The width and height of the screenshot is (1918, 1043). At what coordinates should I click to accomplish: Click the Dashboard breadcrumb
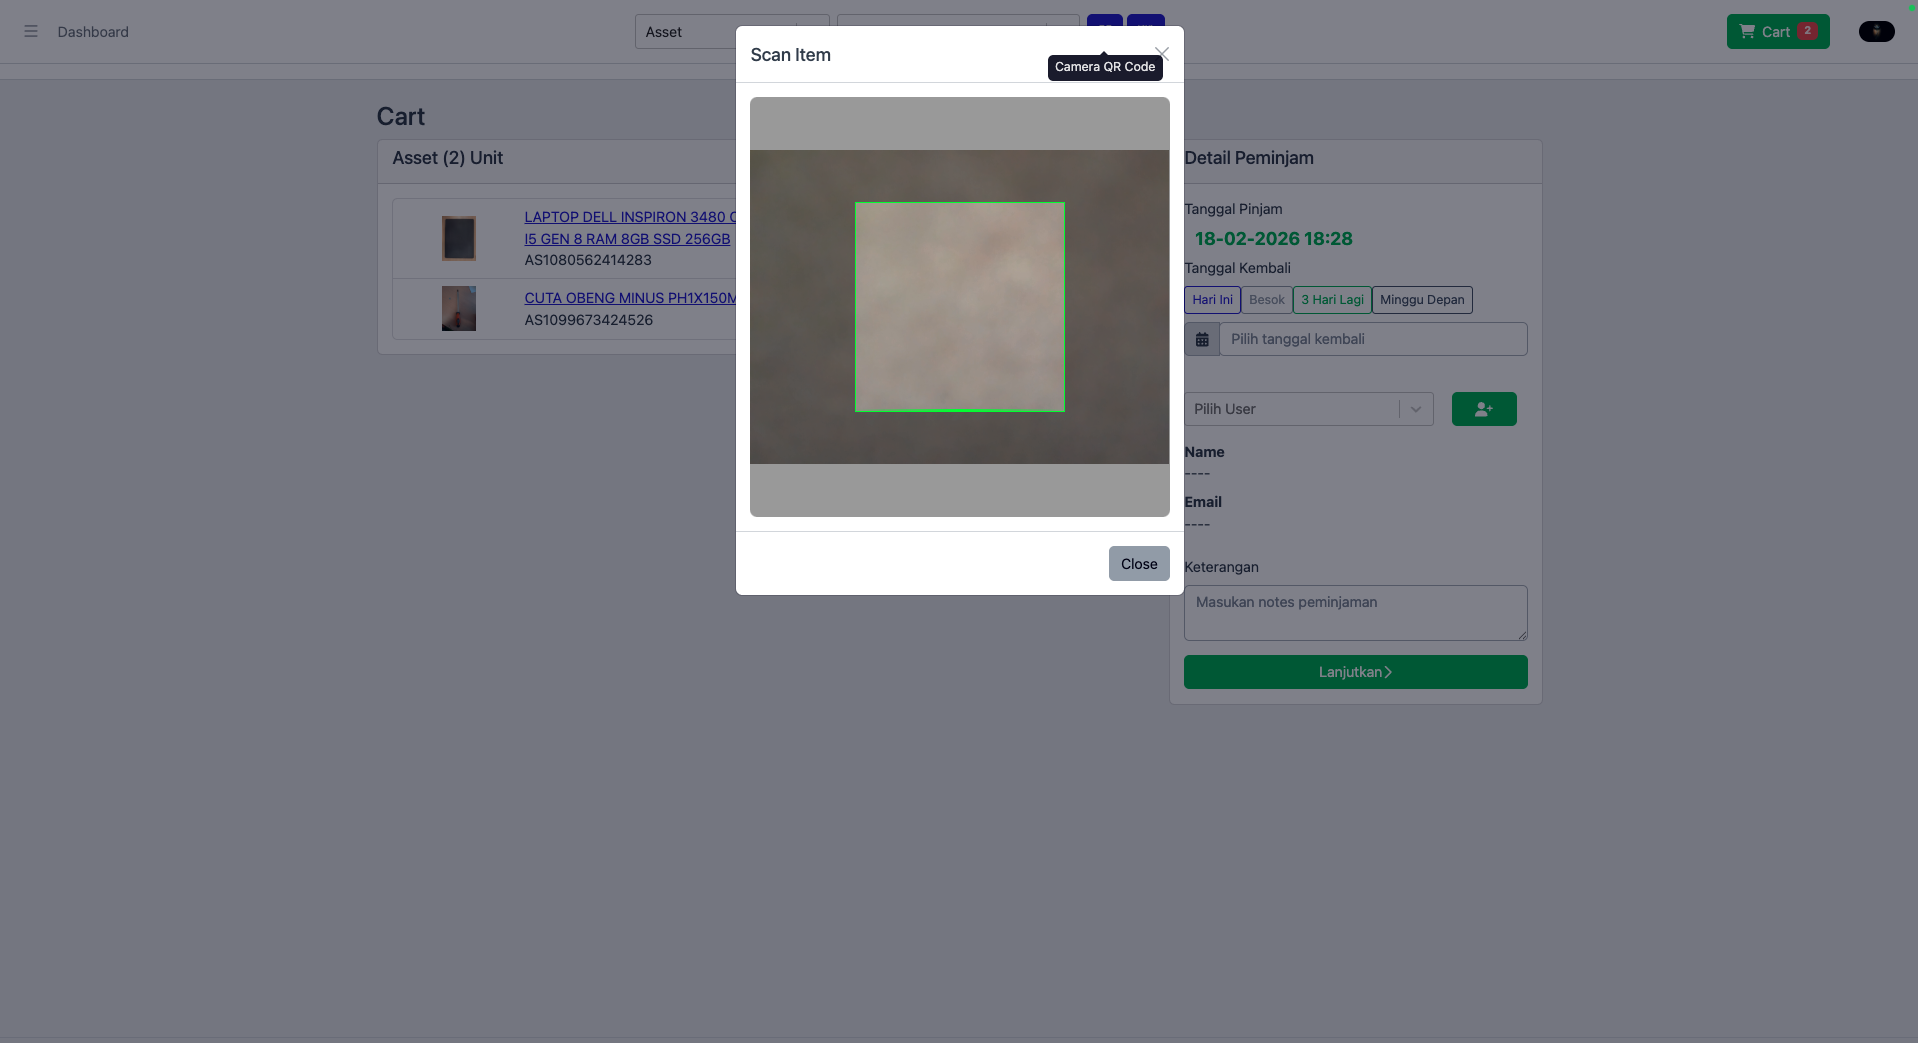tap(93, 32)
